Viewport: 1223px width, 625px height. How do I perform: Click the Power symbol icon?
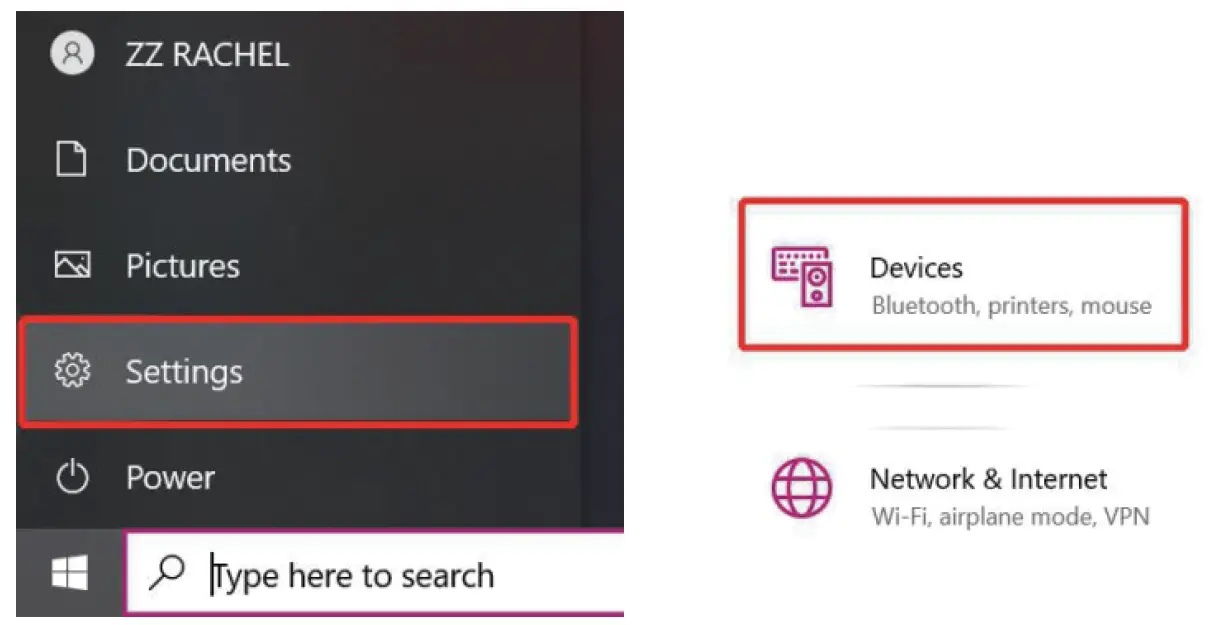72,477
